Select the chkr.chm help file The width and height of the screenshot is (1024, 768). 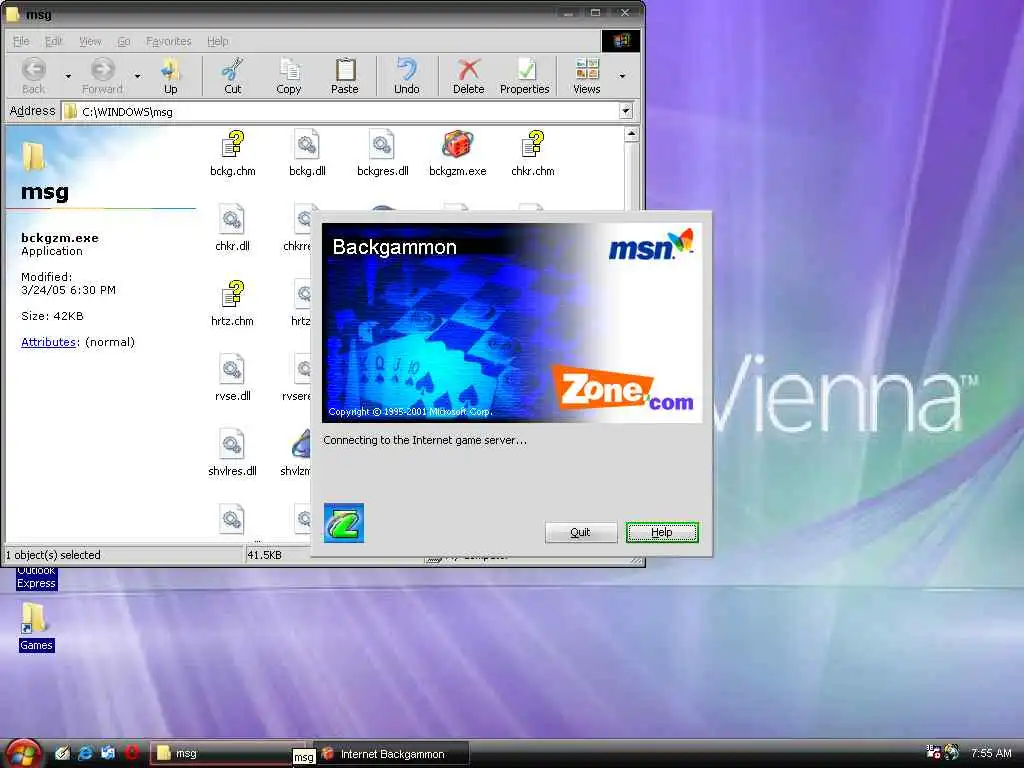coord(533,154)
